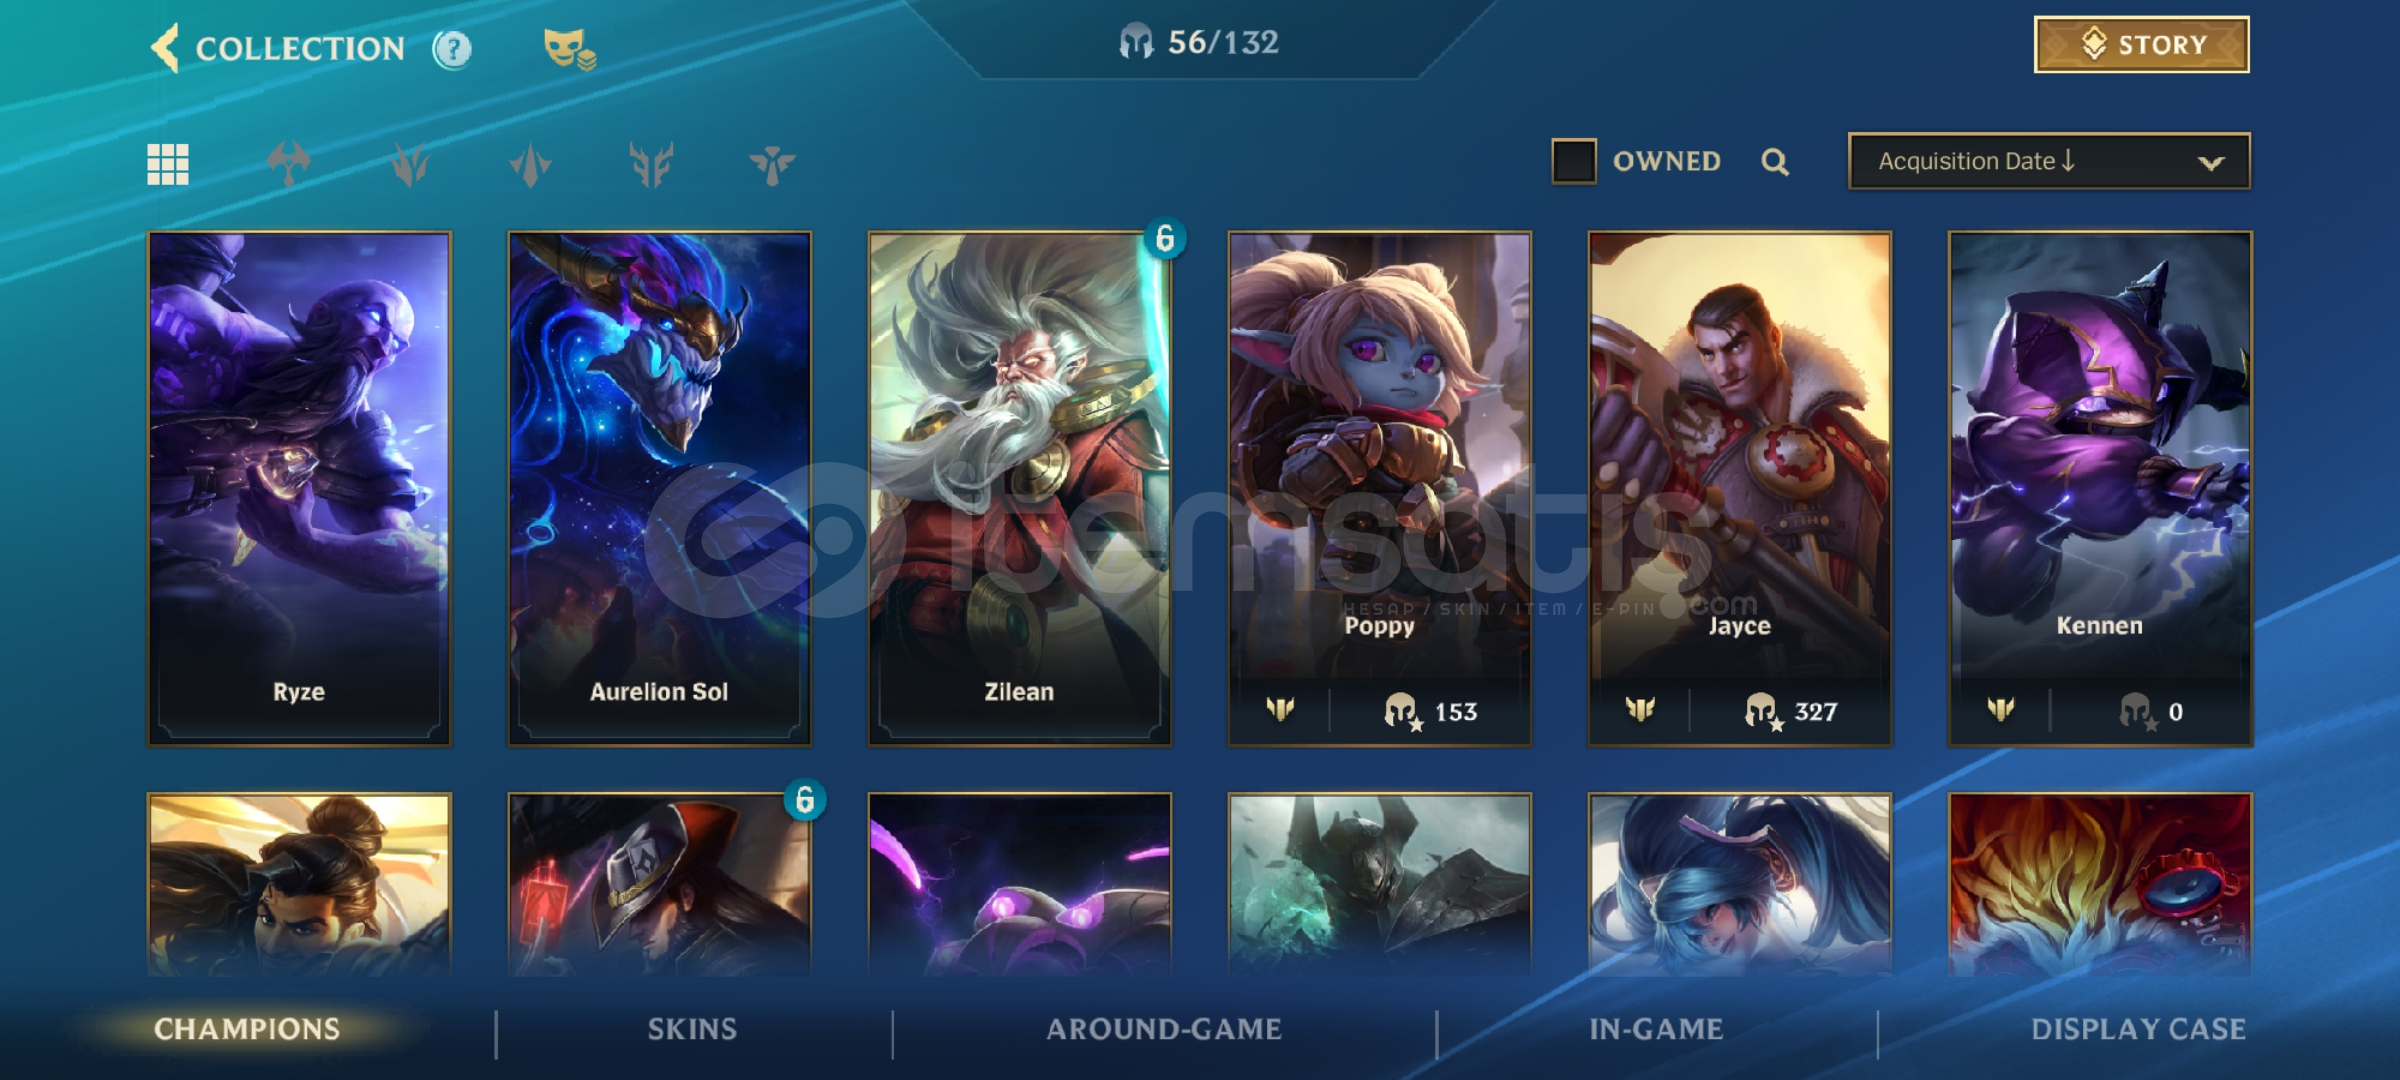Viewport: 2400px width, 1080px height.
Task: Open the Poppy champion card
Action: (x=1379, y=489)
